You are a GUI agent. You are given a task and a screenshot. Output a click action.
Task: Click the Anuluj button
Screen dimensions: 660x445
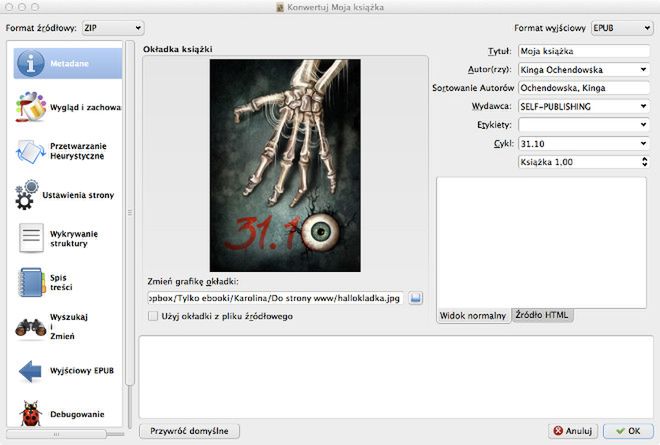pyautogui.click(x=573, y=431)
